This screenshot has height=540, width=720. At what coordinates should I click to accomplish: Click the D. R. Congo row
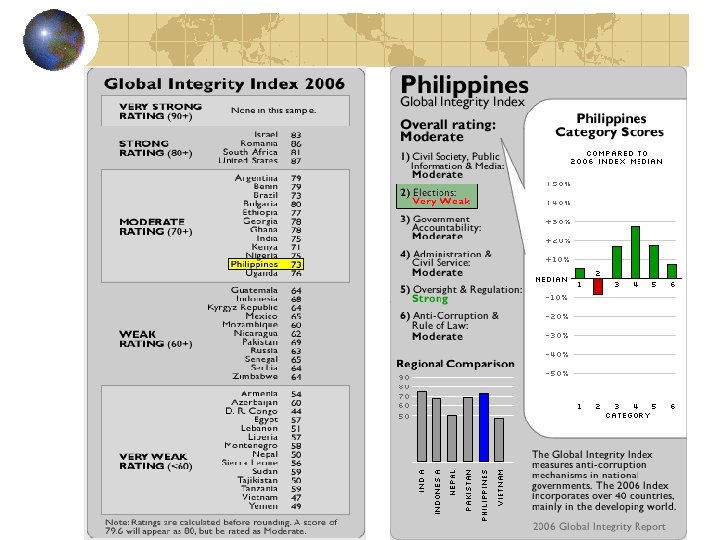coord(264,411)
